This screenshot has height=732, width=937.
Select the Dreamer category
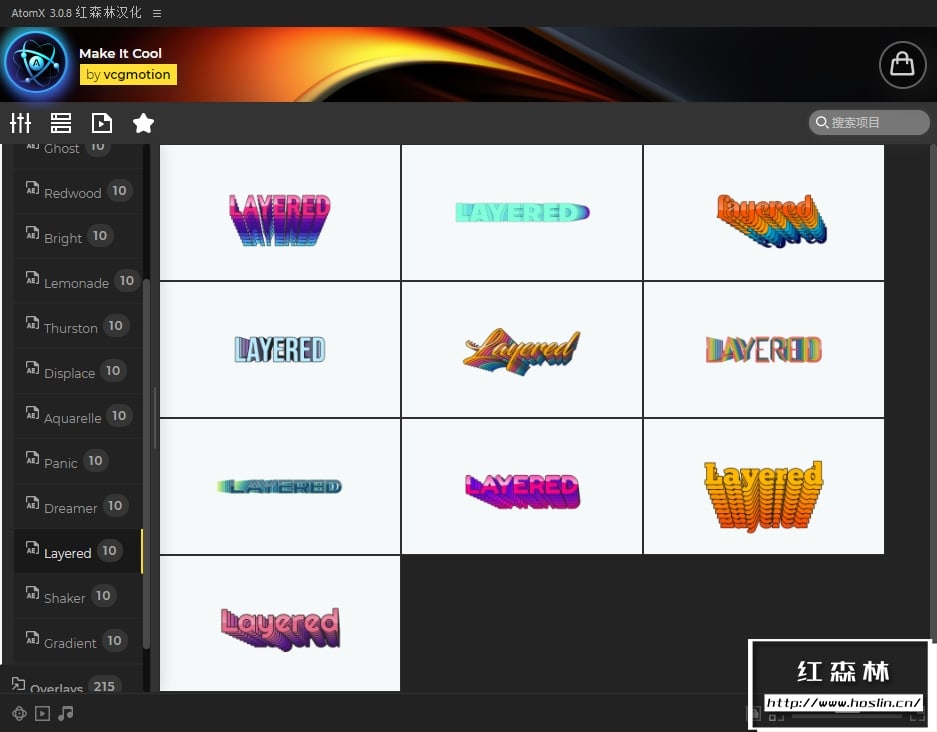click(x=78, y=506)
